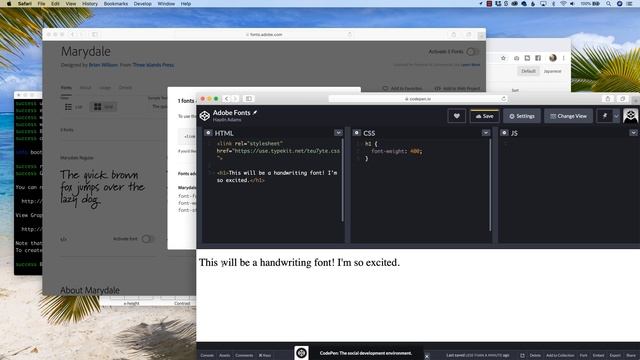Click Brian Willson designer link
640x360 pixels.
[x=103, y=65]
